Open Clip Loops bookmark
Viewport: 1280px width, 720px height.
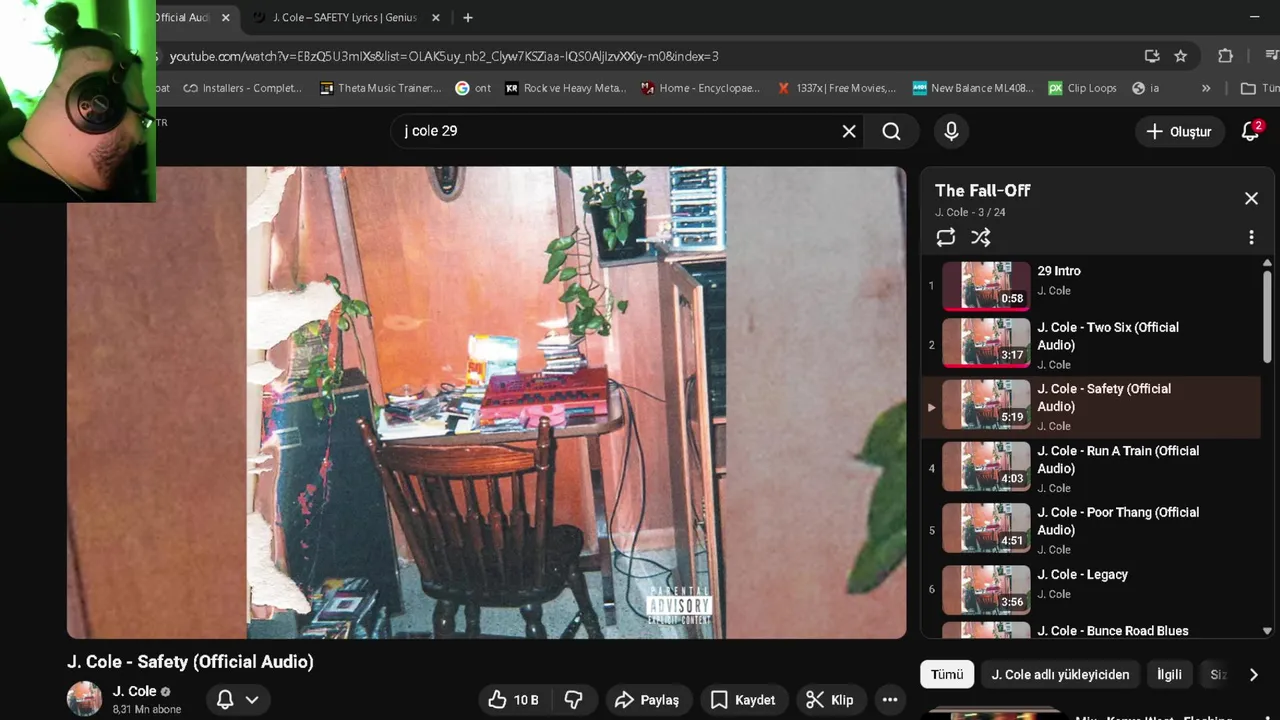point(1082,88)
